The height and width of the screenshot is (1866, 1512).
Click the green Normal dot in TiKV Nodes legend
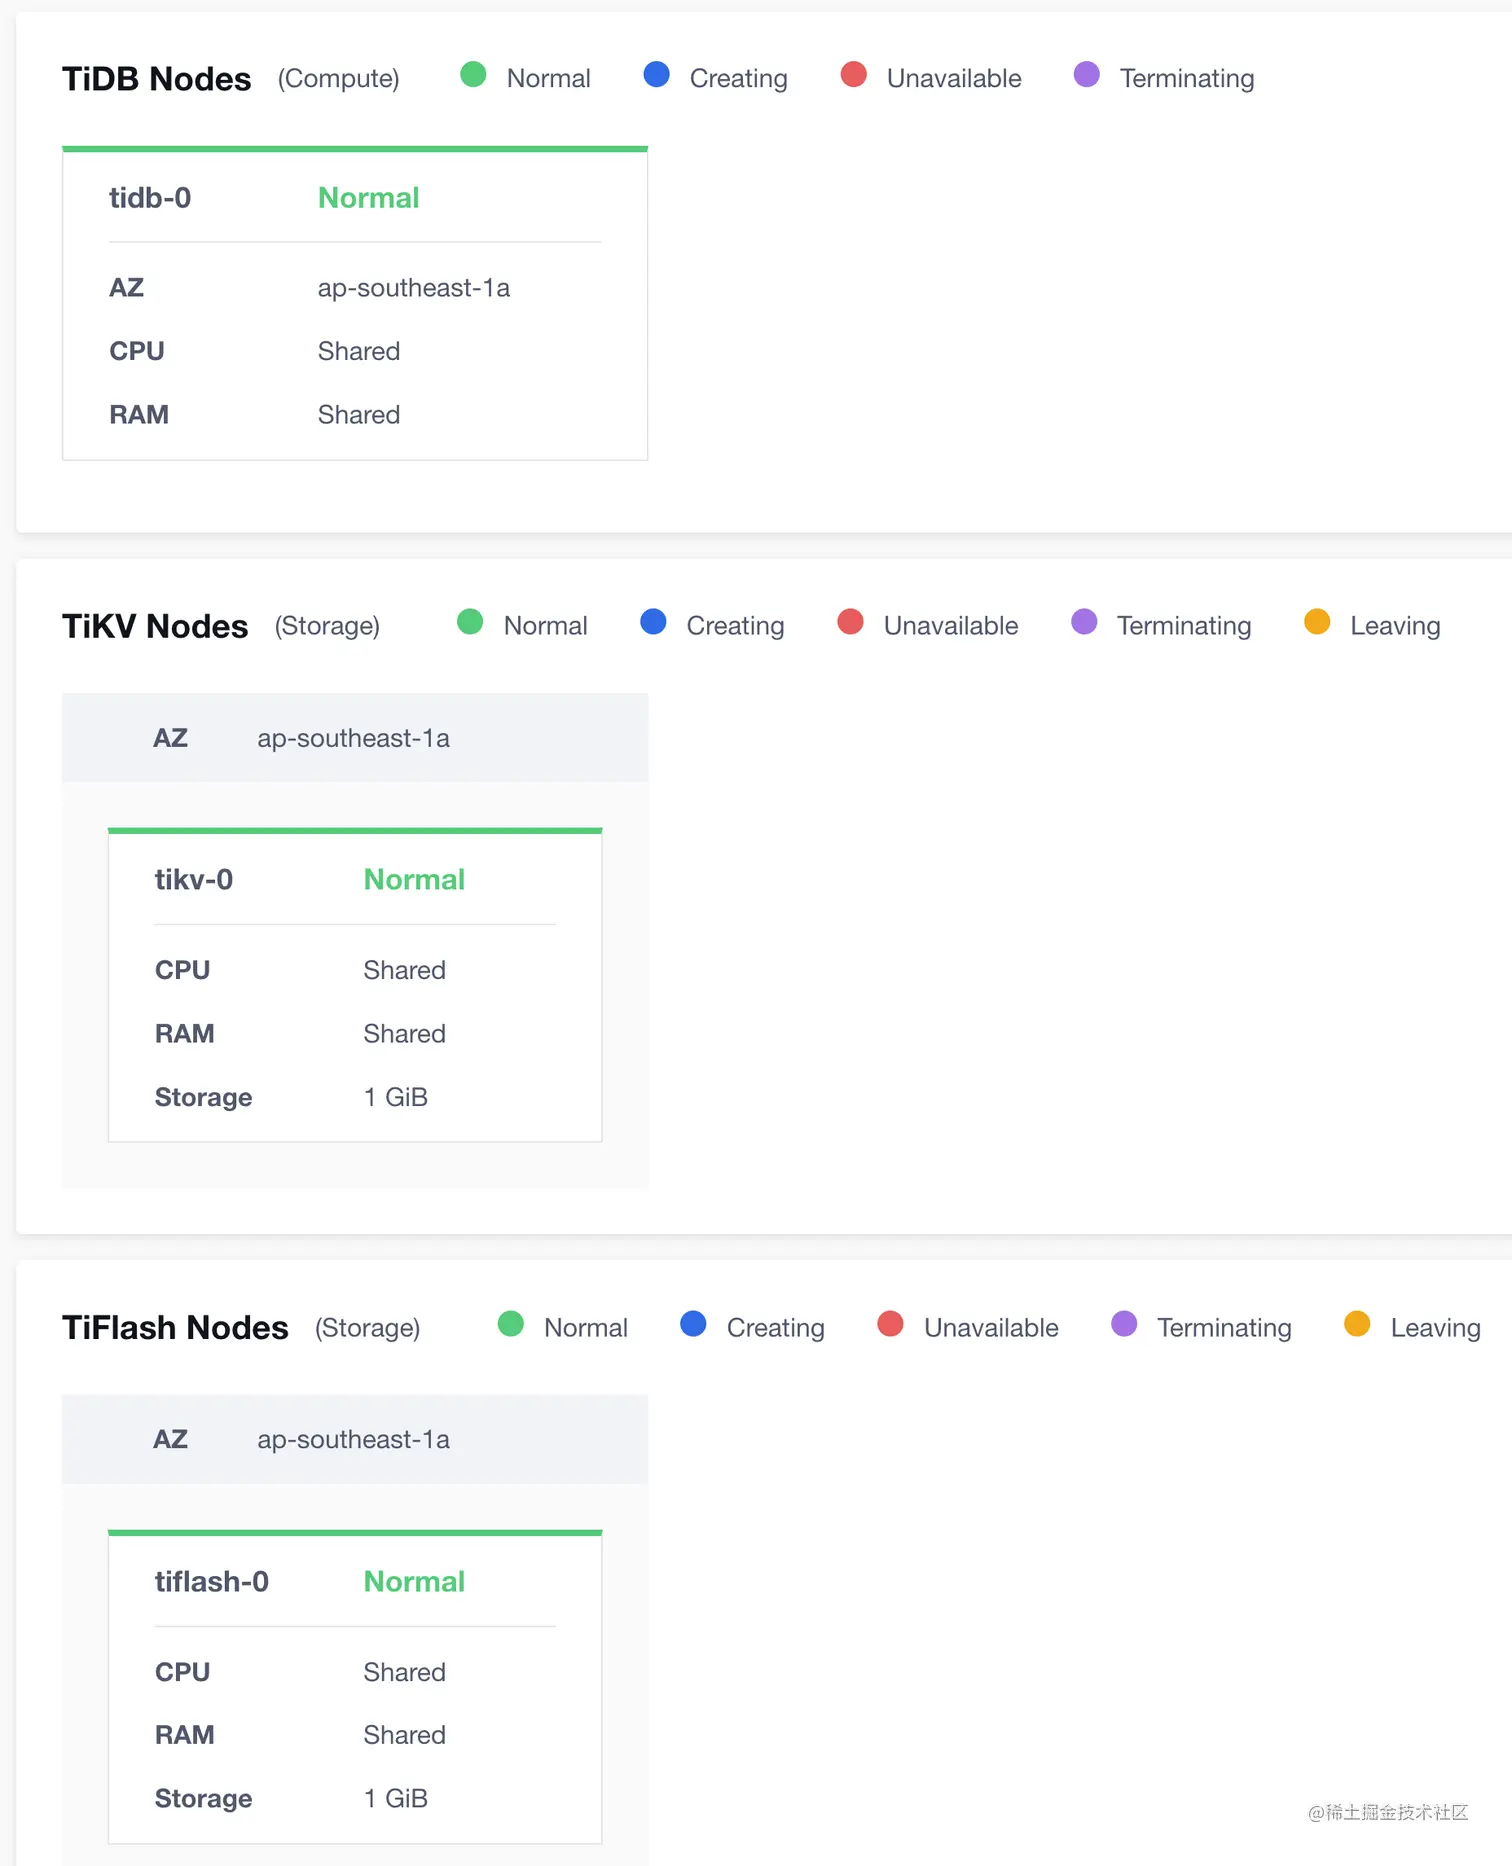pos(470,622)
